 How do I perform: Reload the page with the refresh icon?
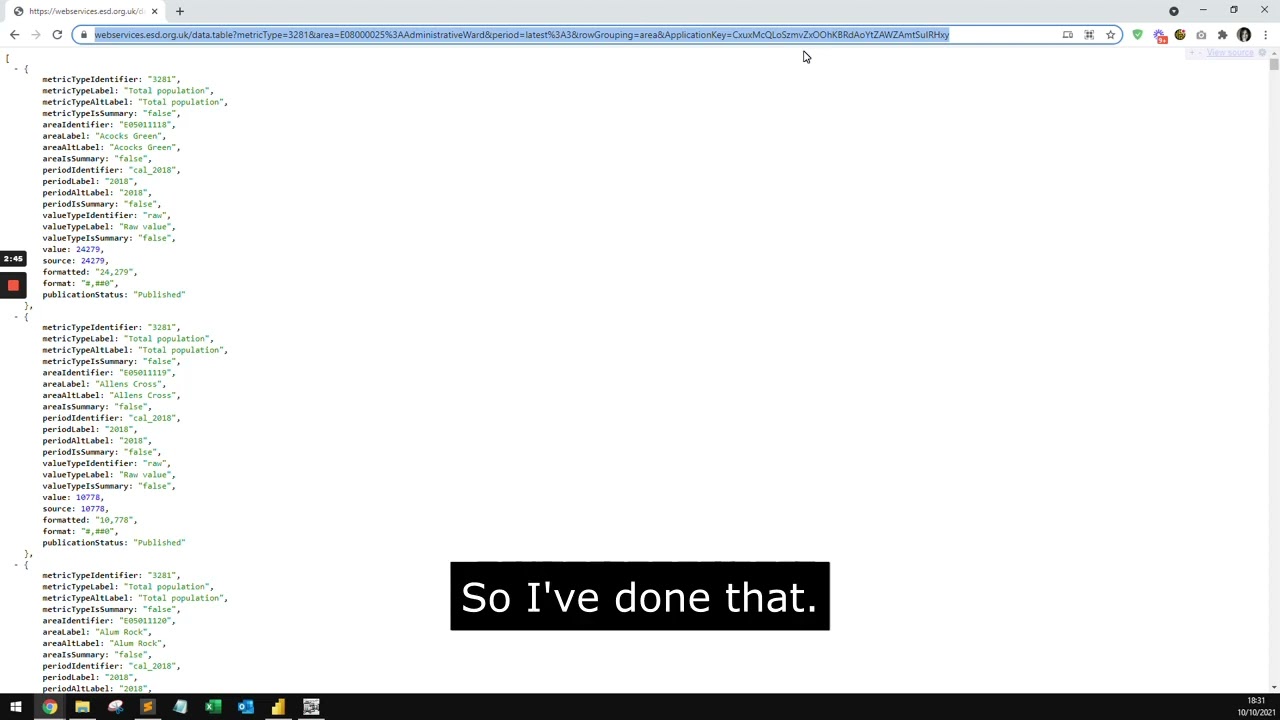pos(57,35)
